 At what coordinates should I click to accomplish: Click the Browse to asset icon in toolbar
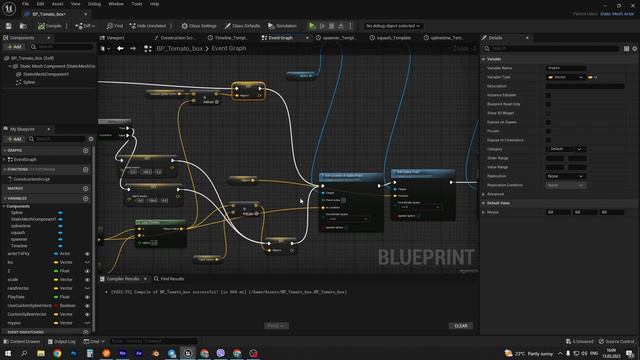click(23, 26)
